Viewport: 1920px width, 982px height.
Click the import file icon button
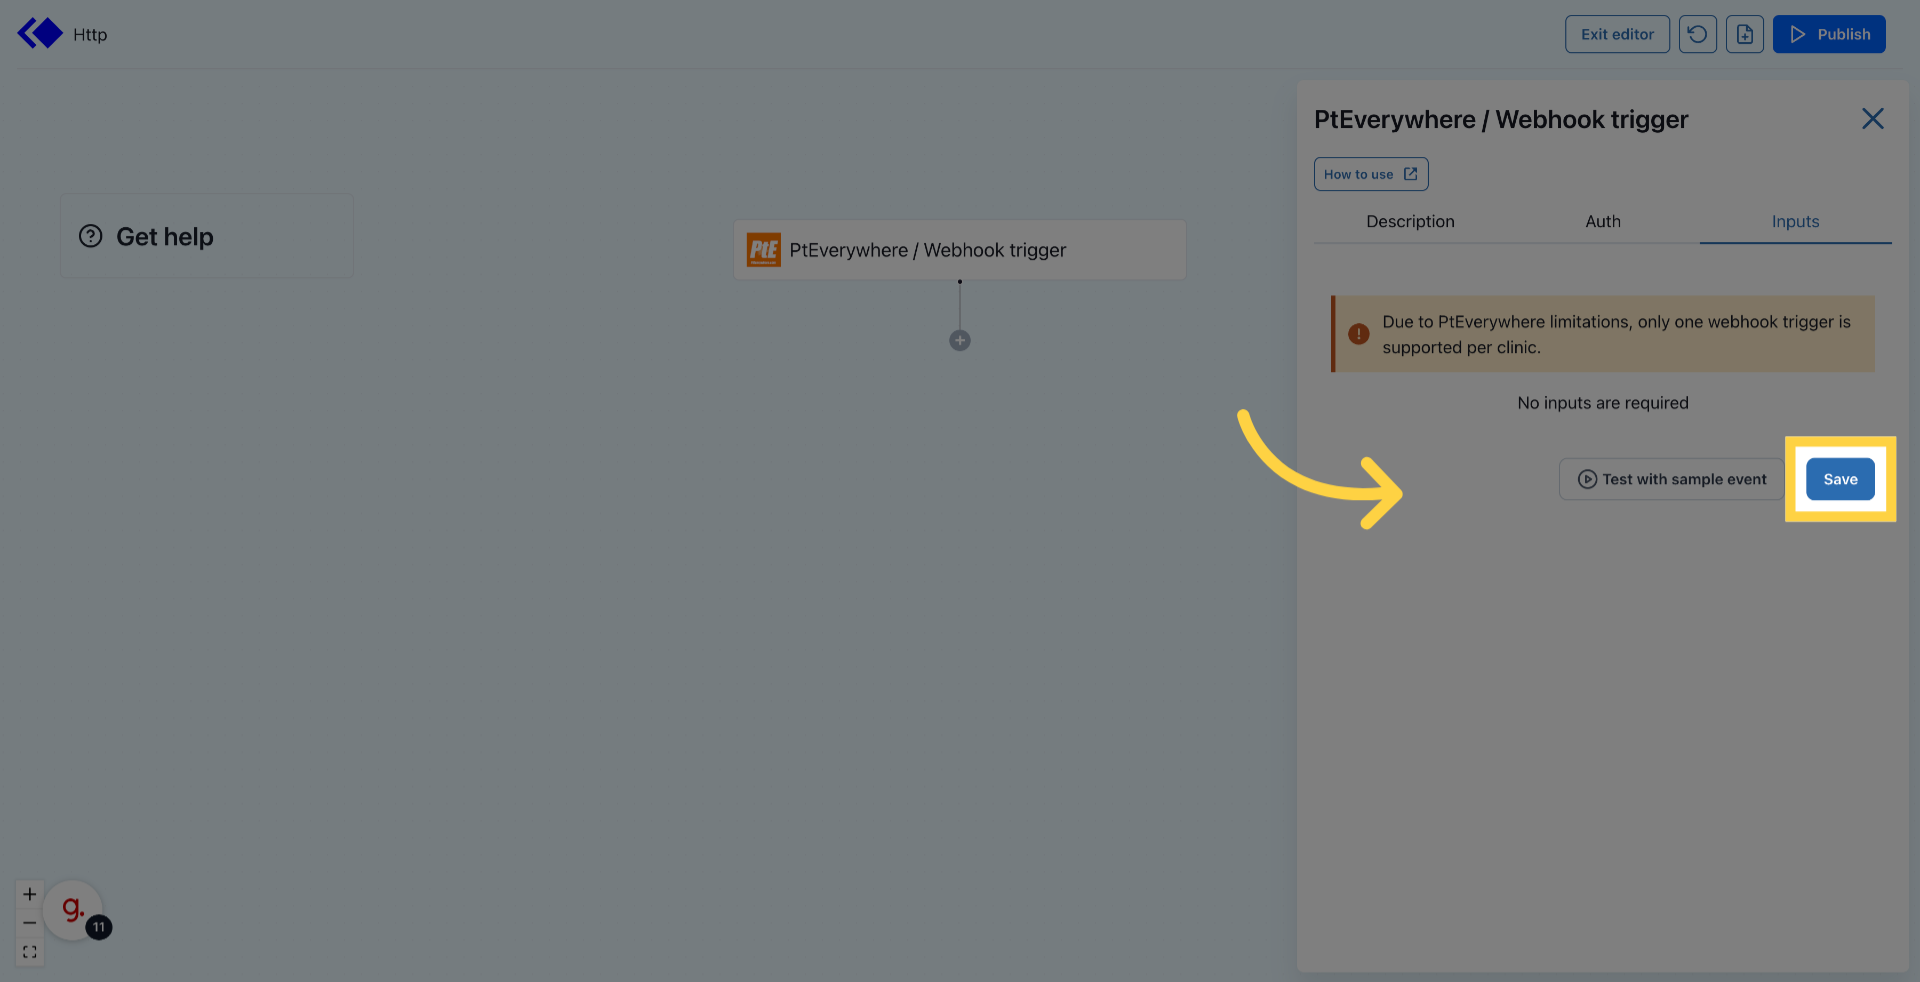pyautogui.click(x=1745, y=34)
